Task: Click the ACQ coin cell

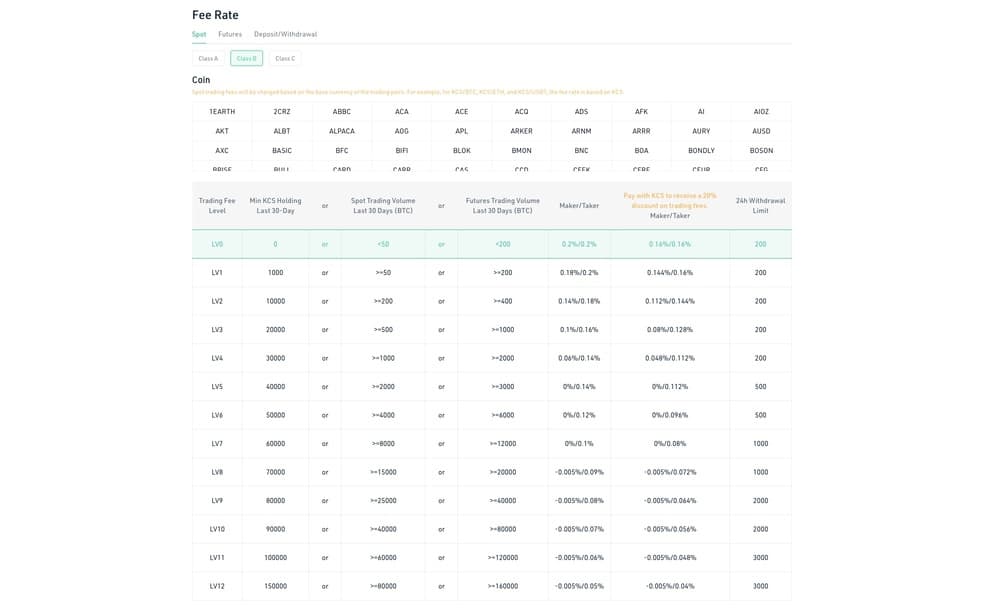Action: coord(522,112)
